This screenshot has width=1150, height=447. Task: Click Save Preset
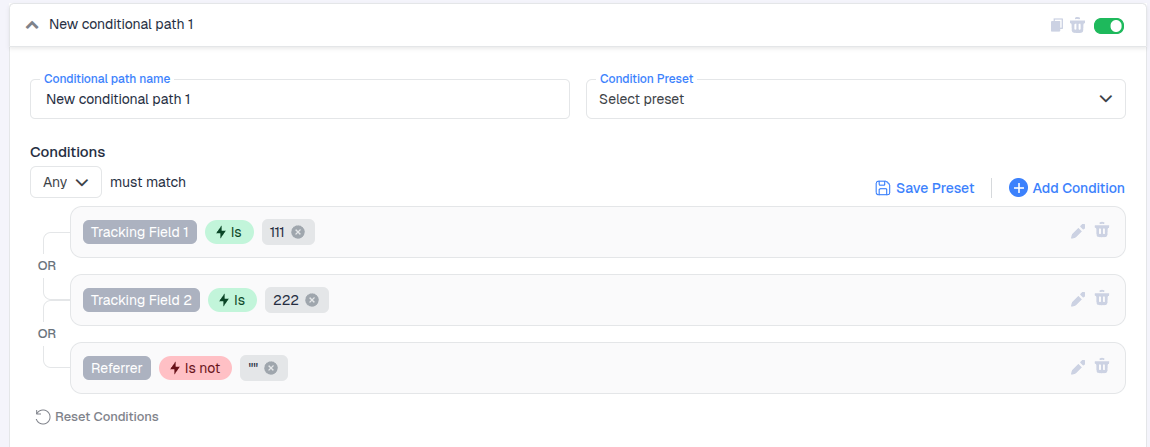pyautogui.click(x=924, y=188)
